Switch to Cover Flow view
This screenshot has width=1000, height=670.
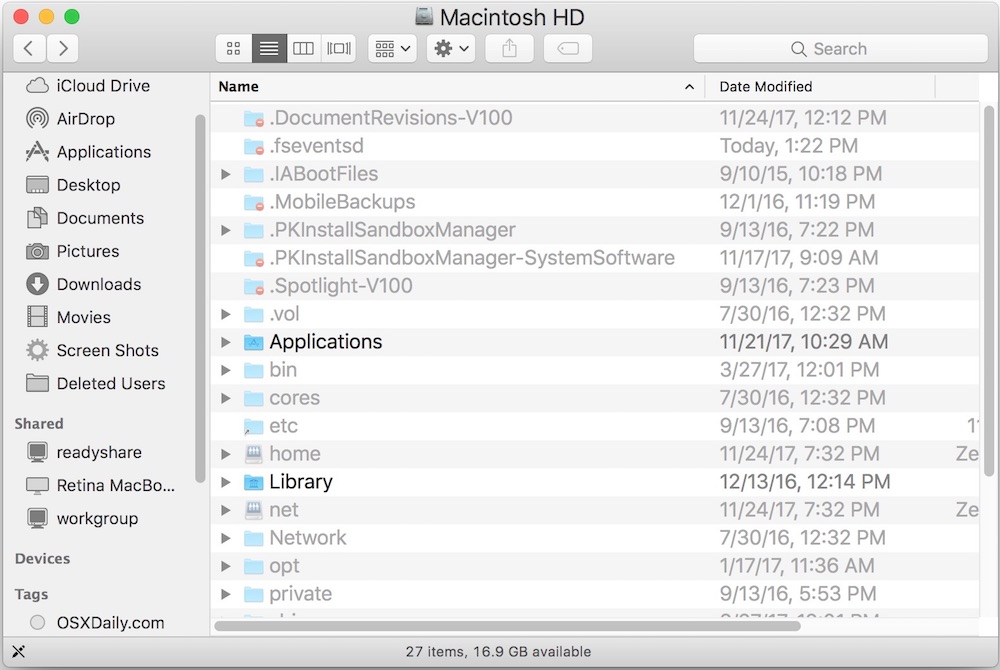338,48
